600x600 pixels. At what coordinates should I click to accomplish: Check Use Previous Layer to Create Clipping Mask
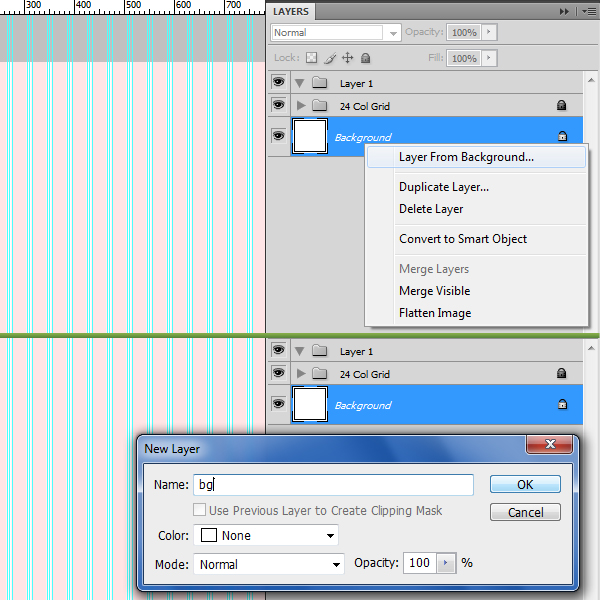(199, 510)
